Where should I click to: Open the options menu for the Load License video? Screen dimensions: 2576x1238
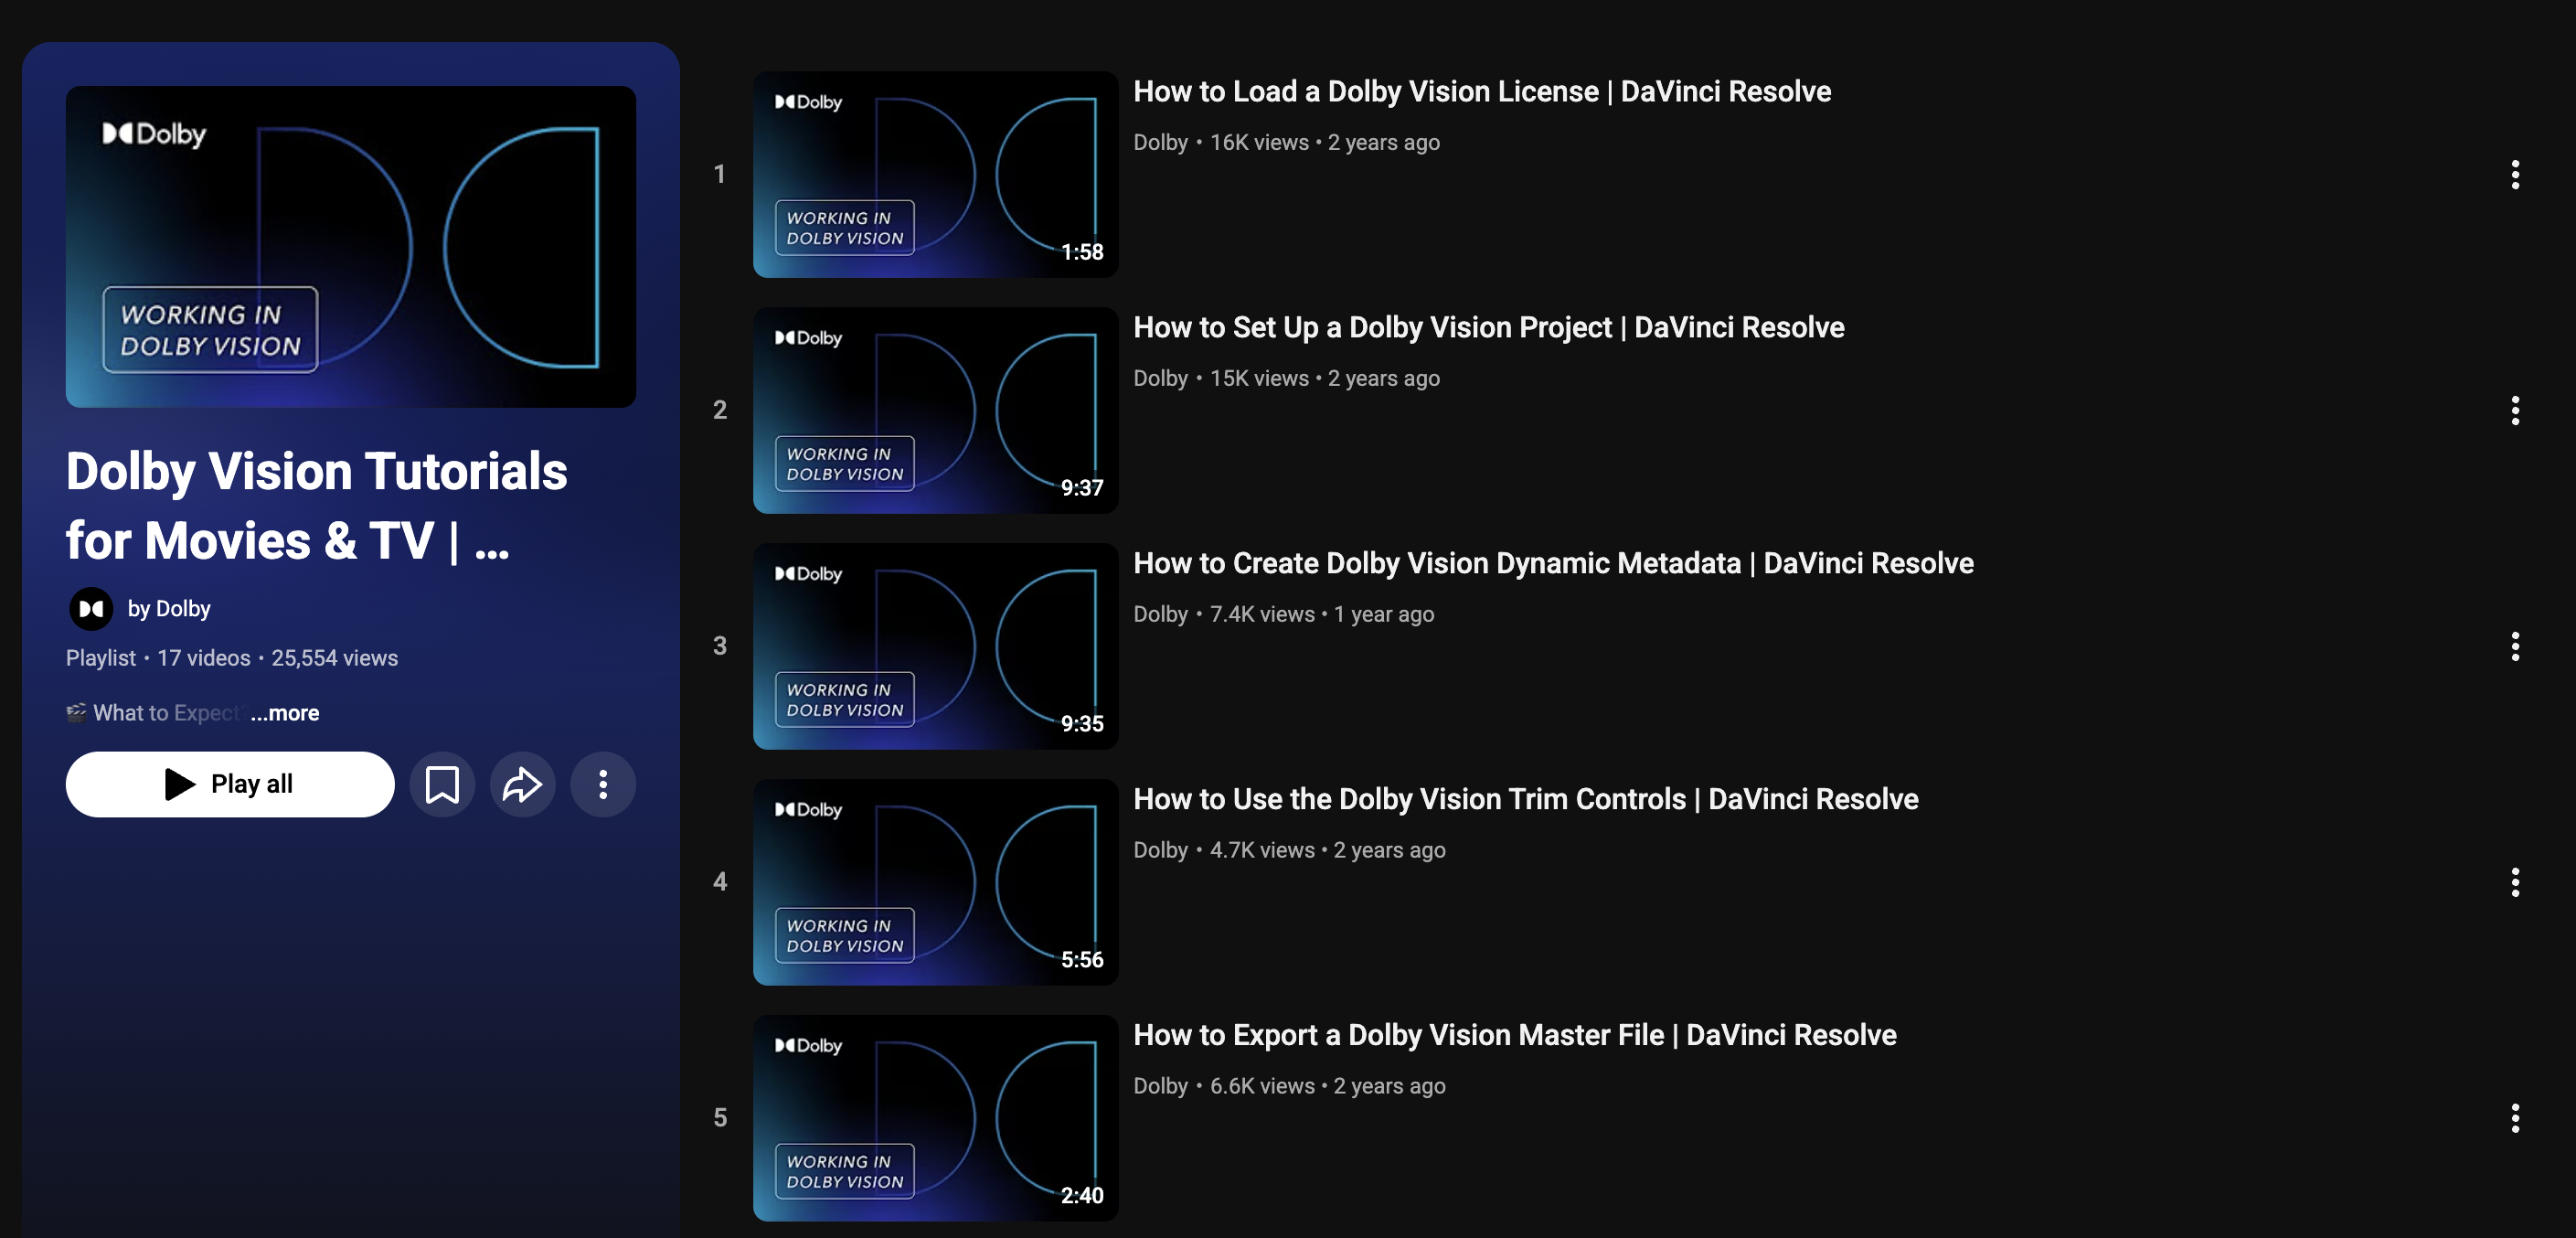[x=2514, y=175]
